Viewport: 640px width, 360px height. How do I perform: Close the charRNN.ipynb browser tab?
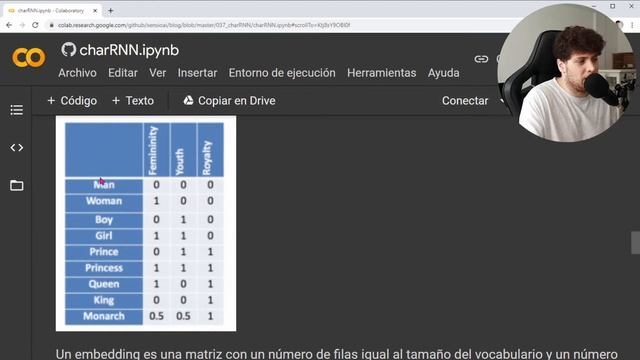tap(95, 11)
